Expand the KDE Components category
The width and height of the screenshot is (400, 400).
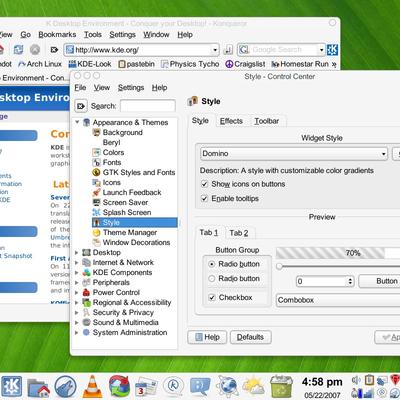pyautogui.click(x=77, y=273)
